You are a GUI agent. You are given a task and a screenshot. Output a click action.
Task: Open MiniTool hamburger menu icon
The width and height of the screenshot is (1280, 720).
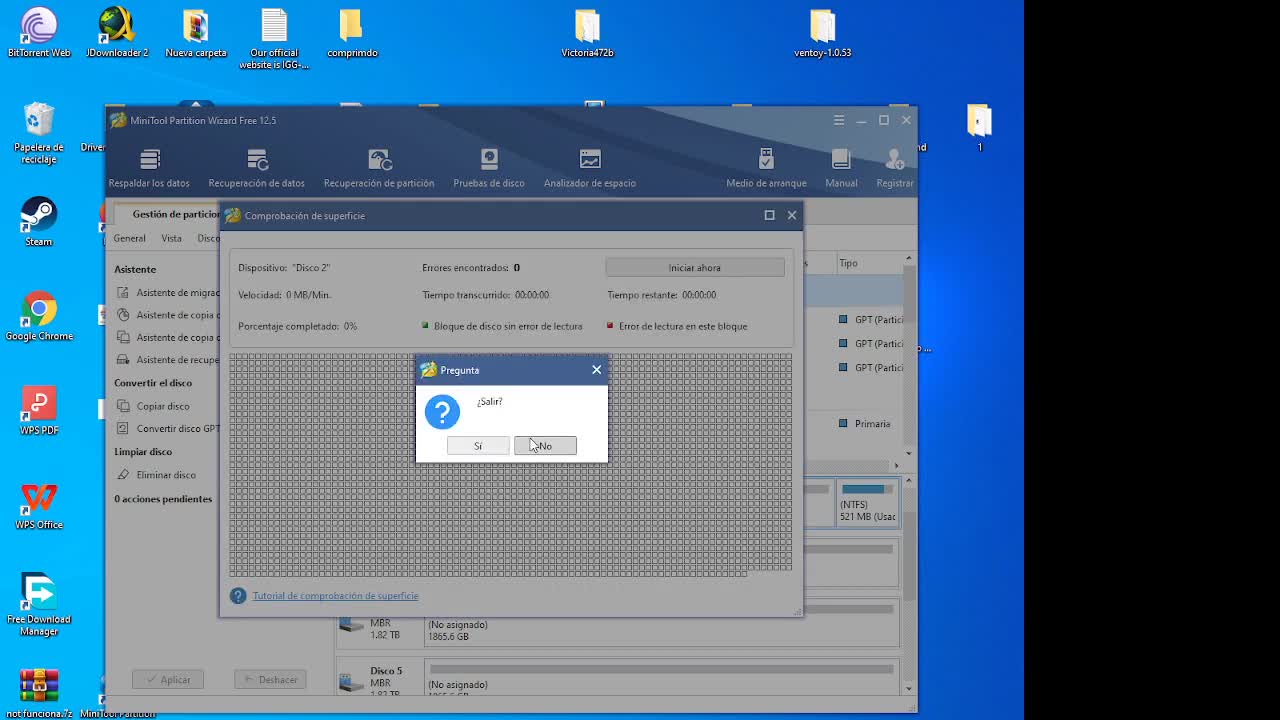tap(839, 120)
